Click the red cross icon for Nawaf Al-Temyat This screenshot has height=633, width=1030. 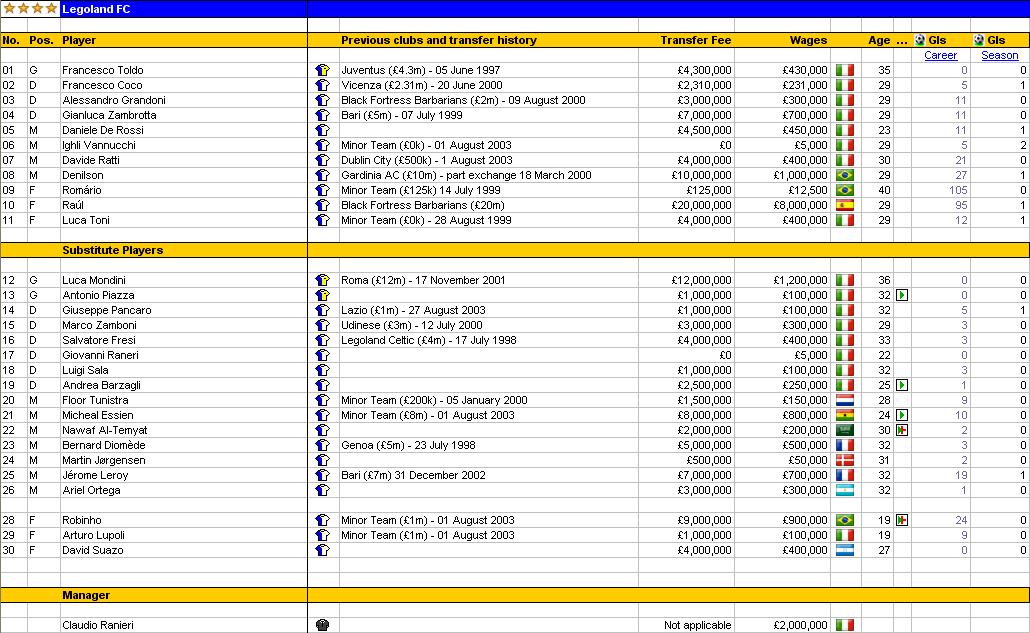902,430
